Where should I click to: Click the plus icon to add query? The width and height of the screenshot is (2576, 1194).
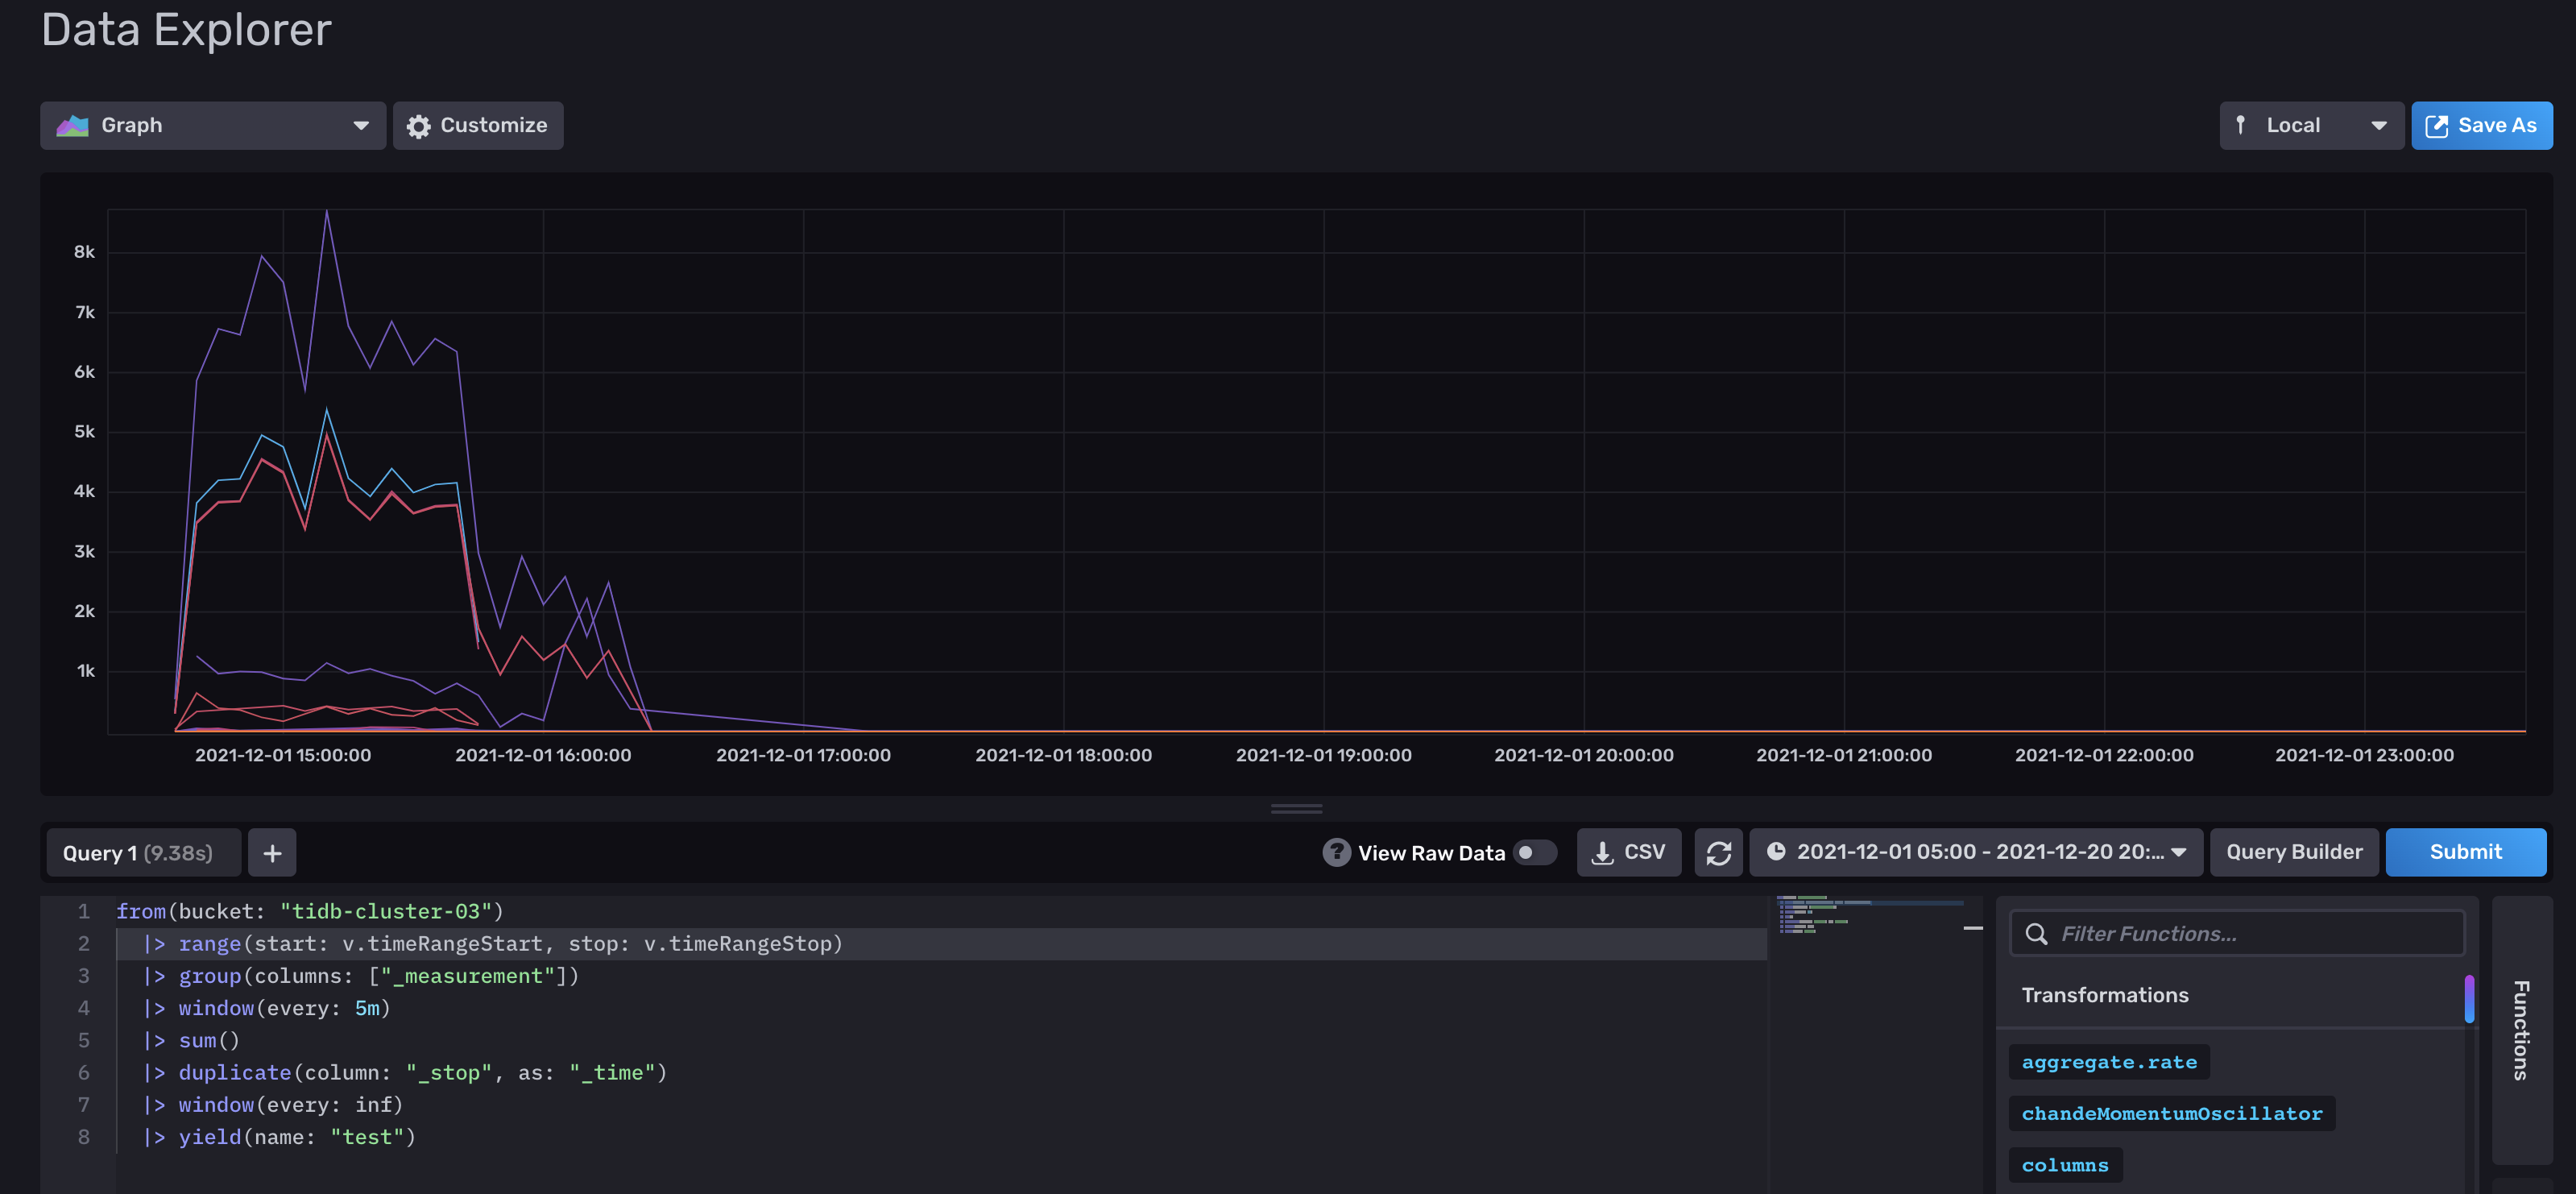[x=272, y=853]
